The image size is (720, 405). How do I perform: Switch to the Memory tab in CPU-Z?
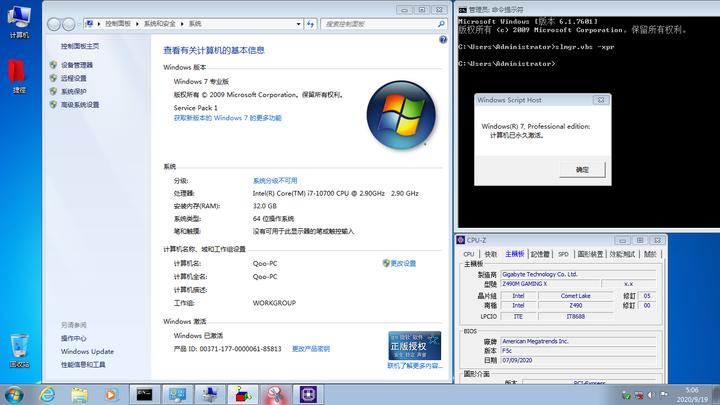(540, 254)
